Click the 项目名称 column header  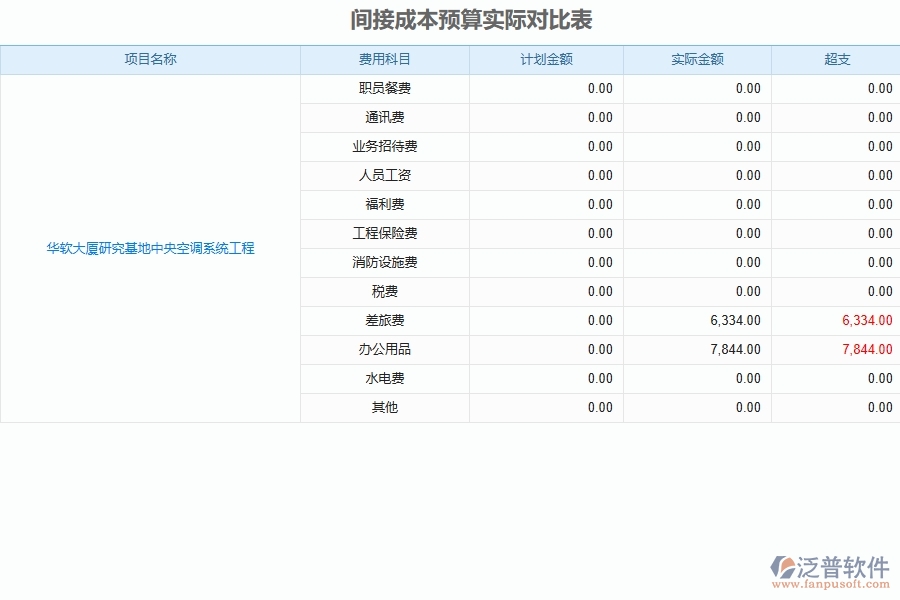click(151, 59)
